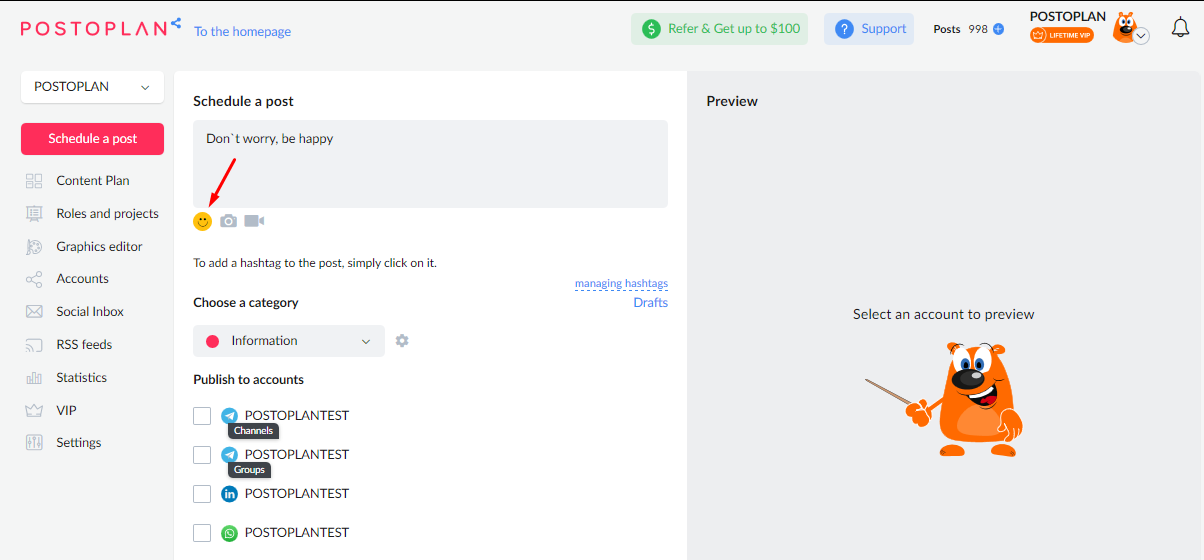Viewport: 1204px width, 560px height.
Task: Check the POSTOPLANTEST Channels Telegram account
Action: [202, 416]
